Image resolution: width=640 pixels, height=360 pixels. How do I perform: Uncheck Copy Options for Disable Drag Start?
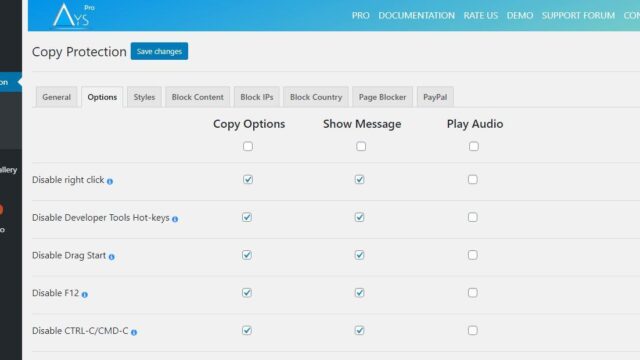247,255
